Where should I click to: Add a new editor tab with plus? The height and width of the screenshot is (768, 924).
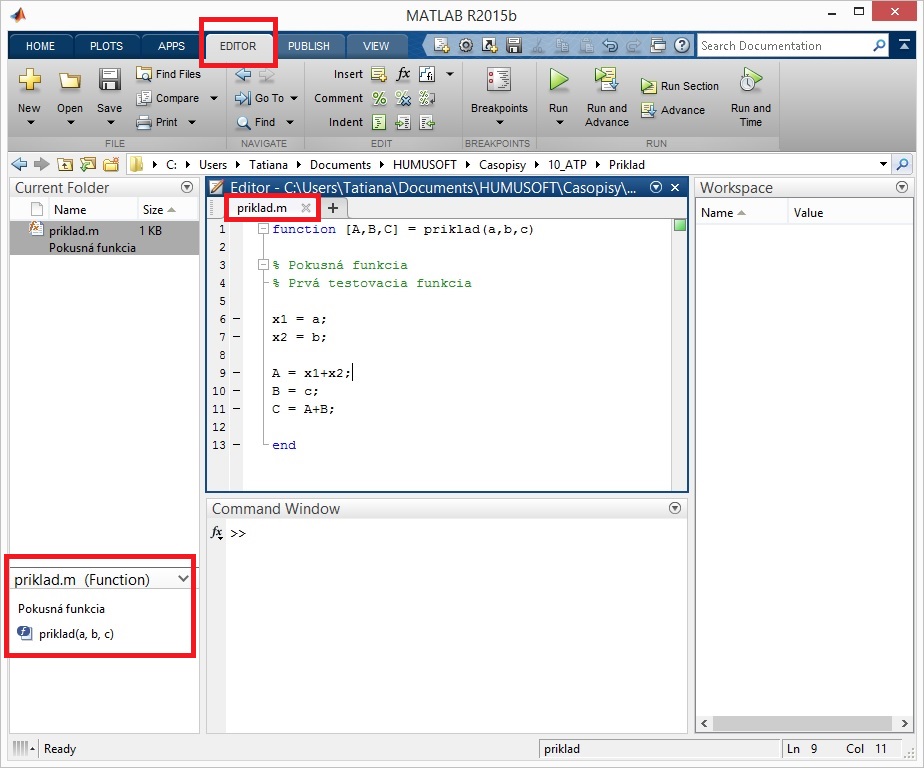point(333,207)
